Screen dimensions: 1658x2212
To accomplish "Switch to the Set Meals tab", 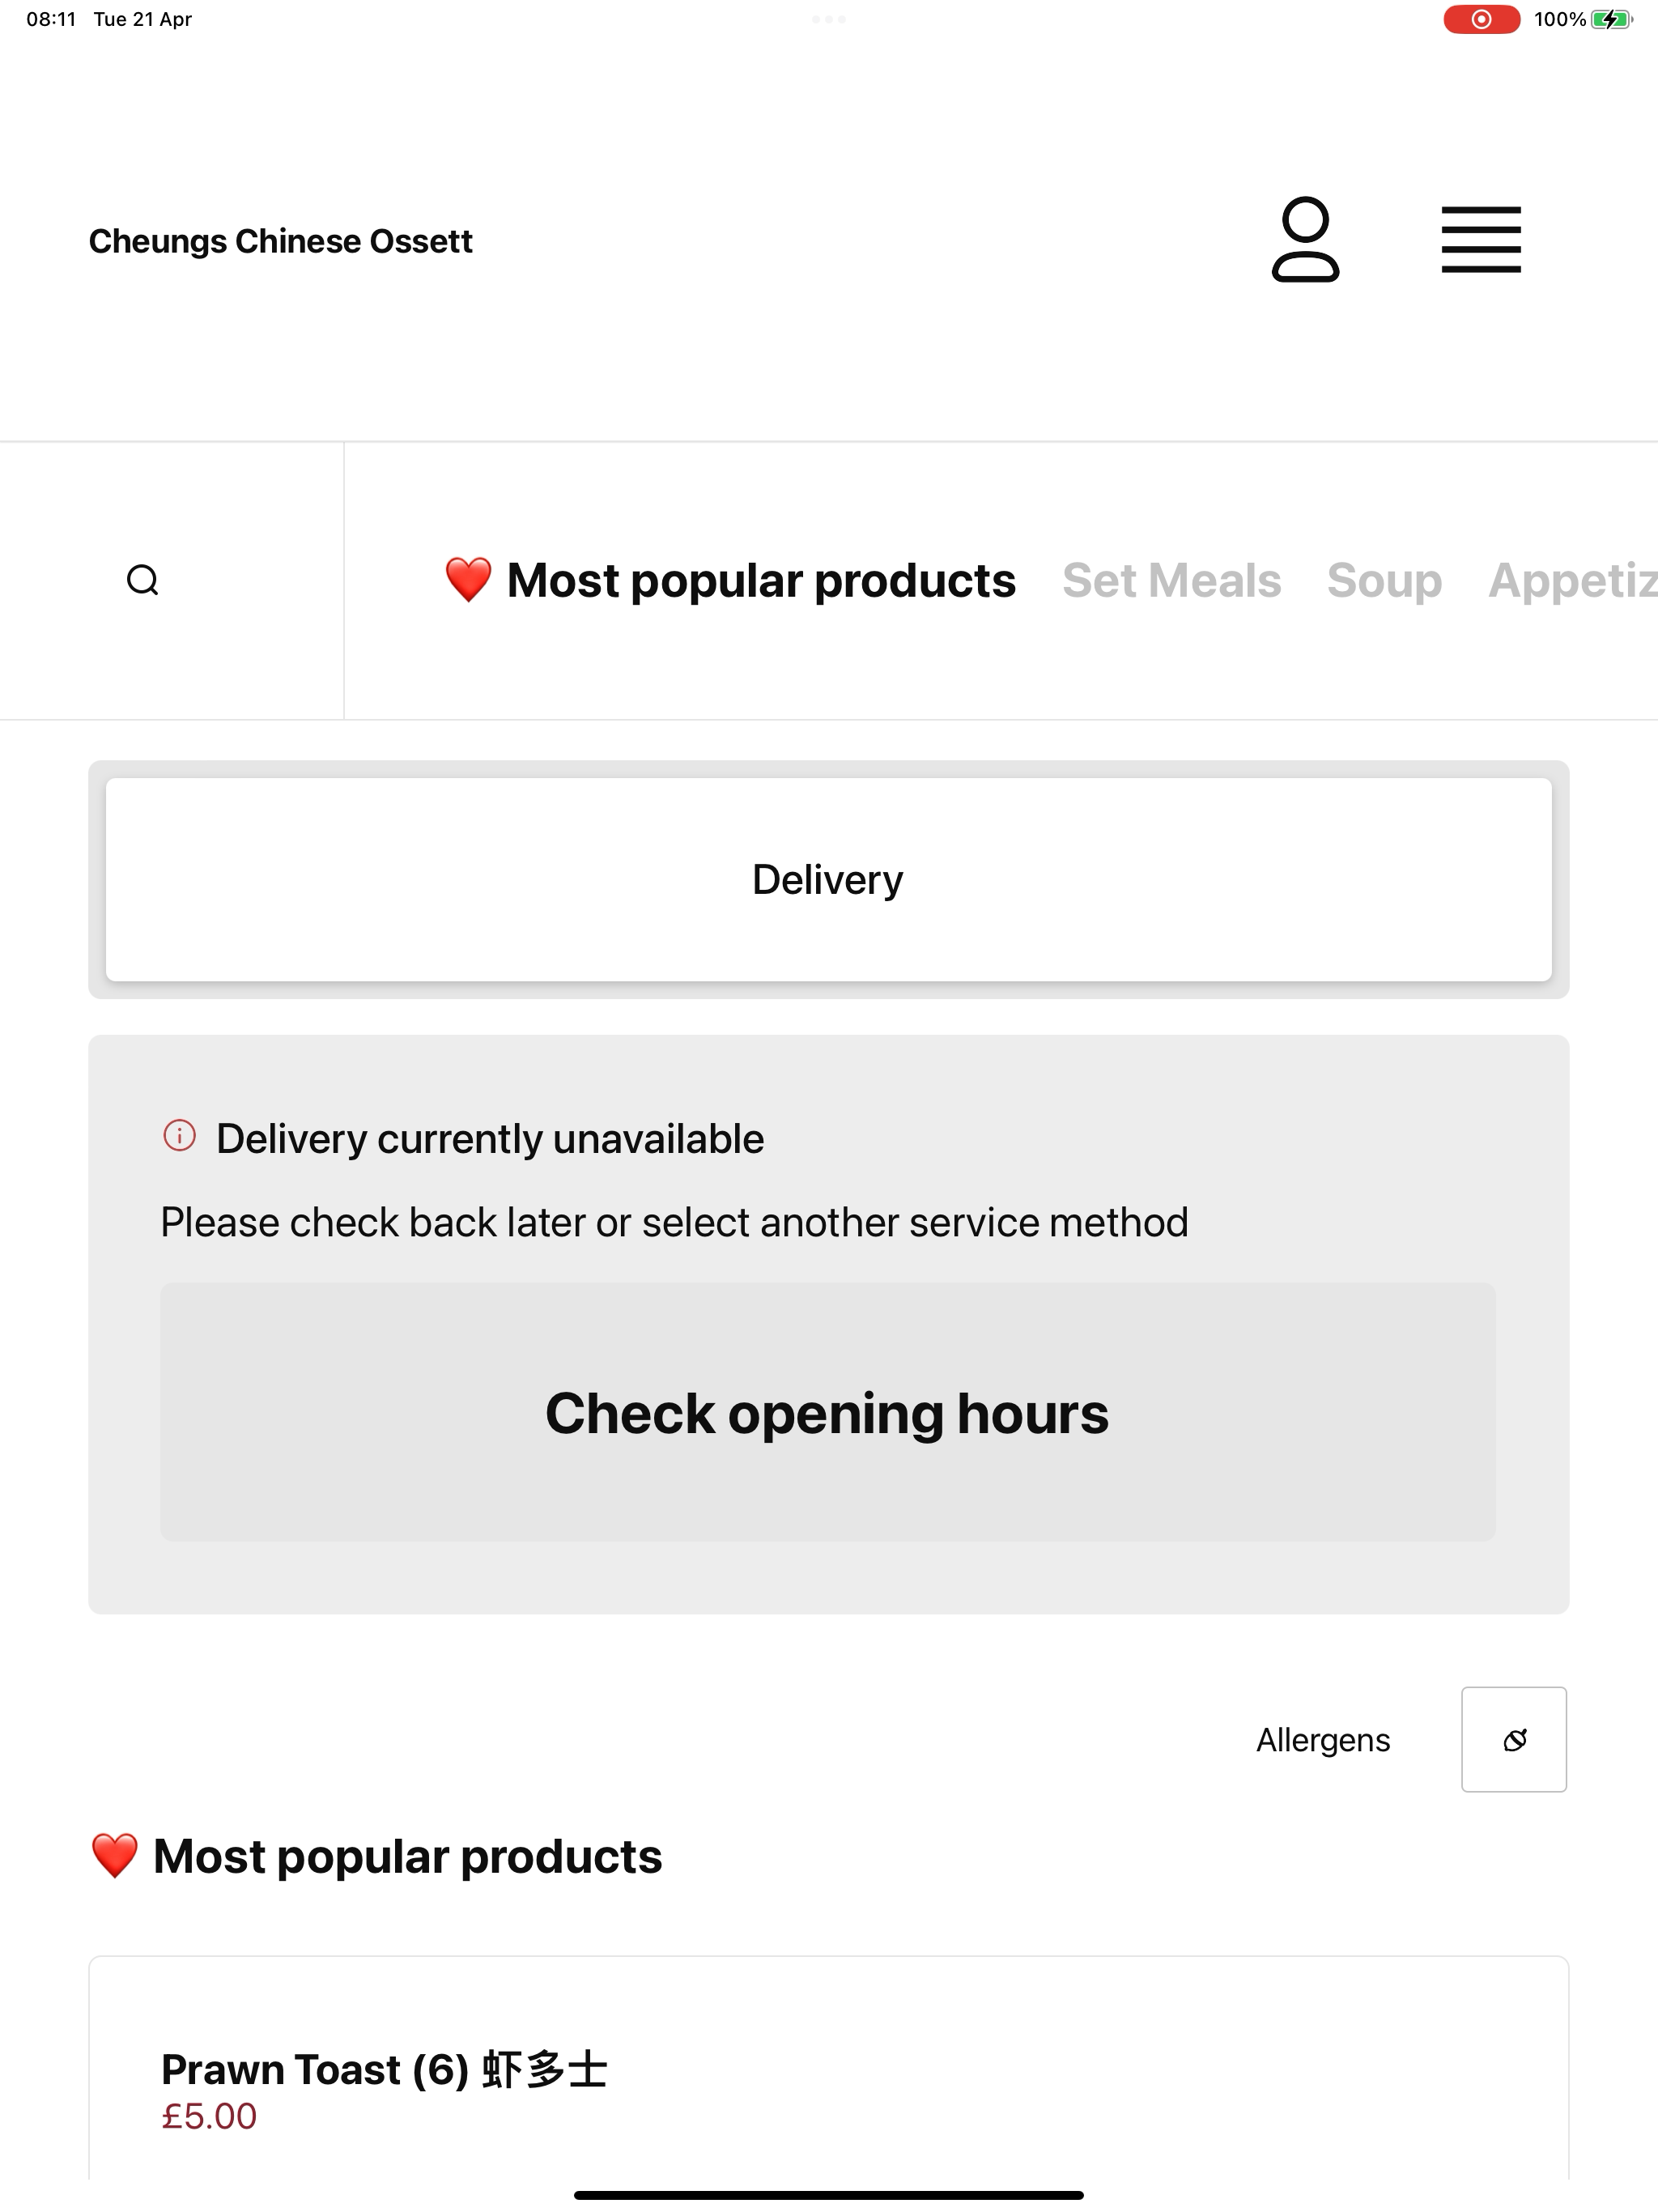I will 1171,580.
